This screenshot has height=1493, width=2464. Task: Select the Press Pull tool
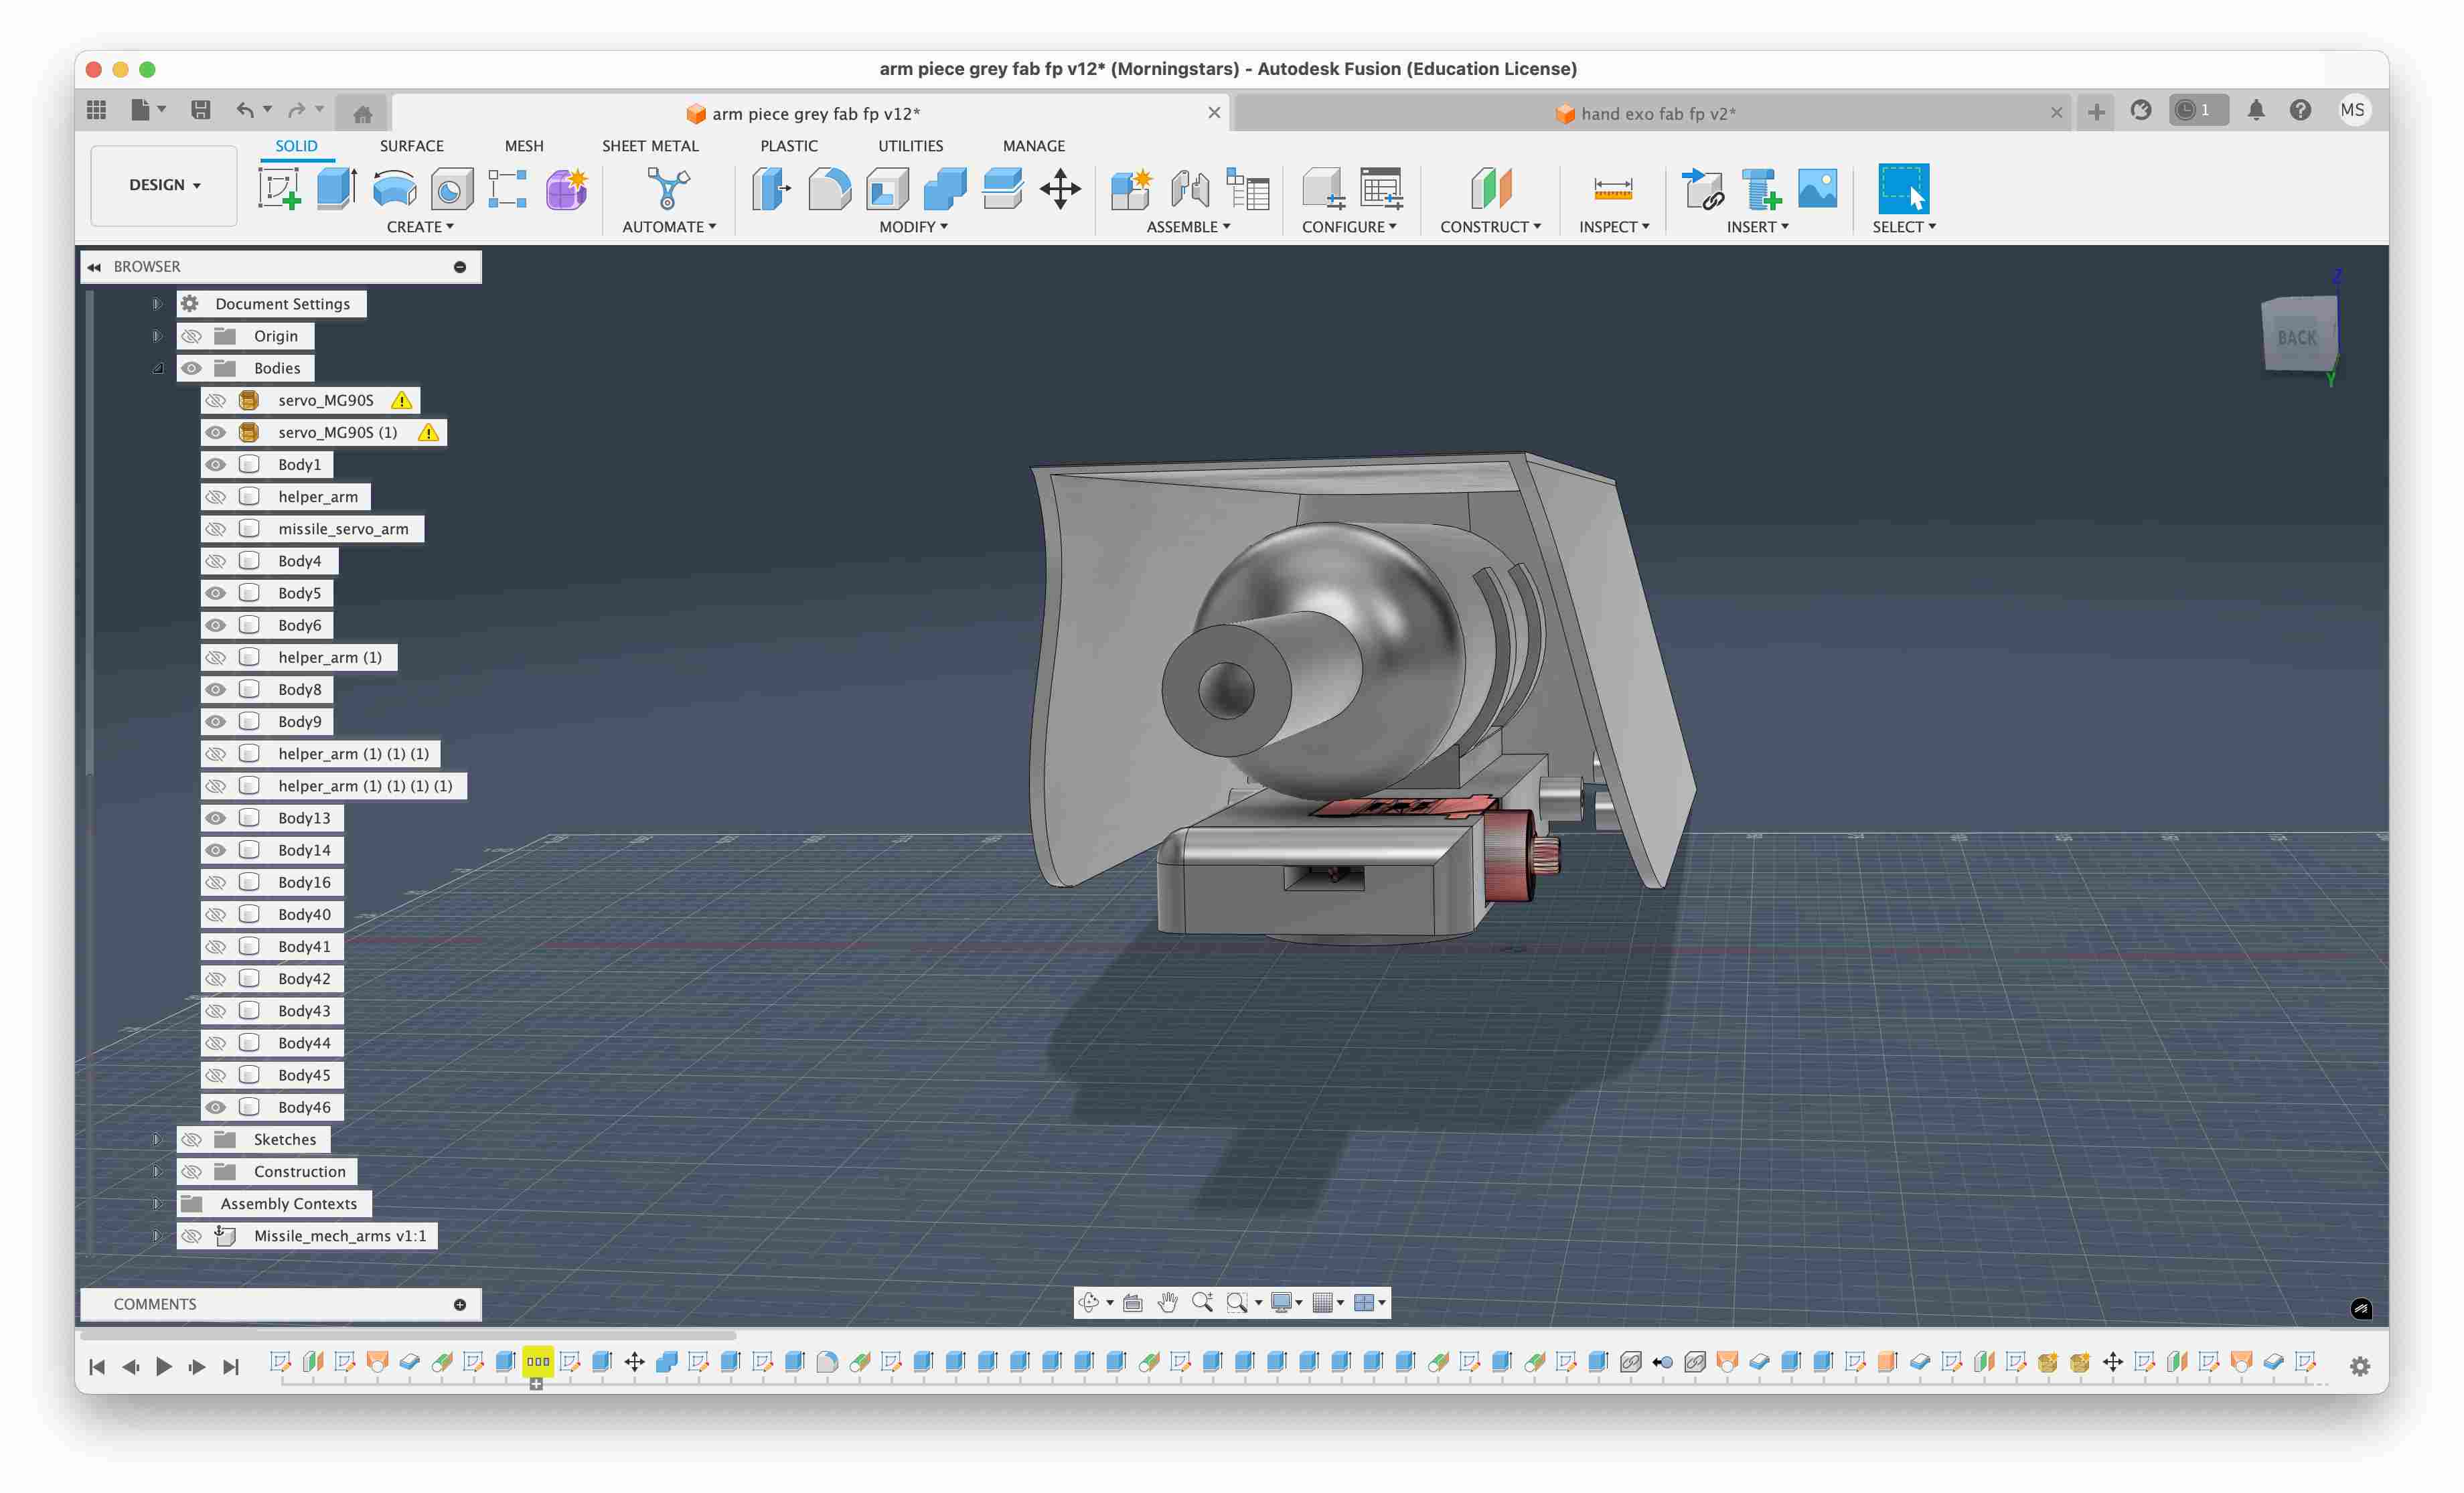pyautogui.click(x=771, y=188)
